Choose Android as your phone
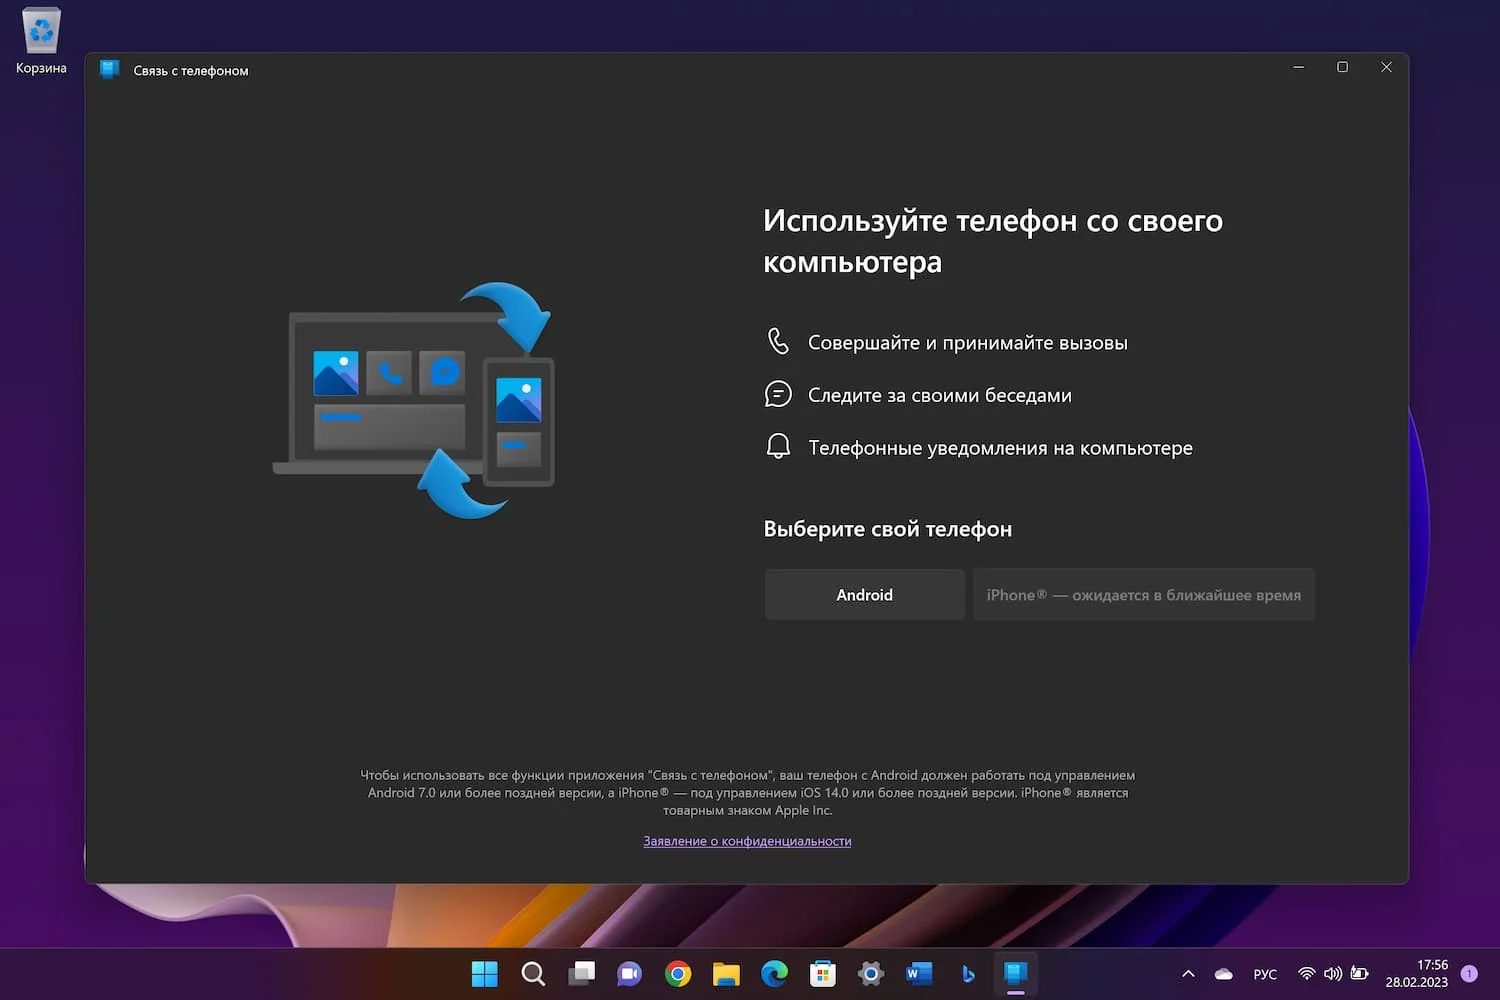 [x=864, y=595]
